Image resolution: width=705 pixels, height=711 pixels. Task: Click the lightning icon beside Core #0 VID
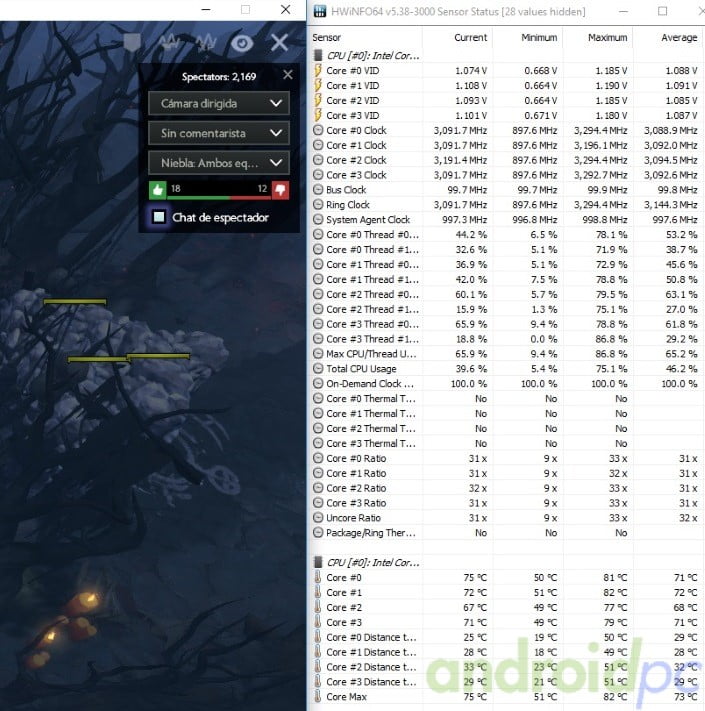click(x=318, y=70)
